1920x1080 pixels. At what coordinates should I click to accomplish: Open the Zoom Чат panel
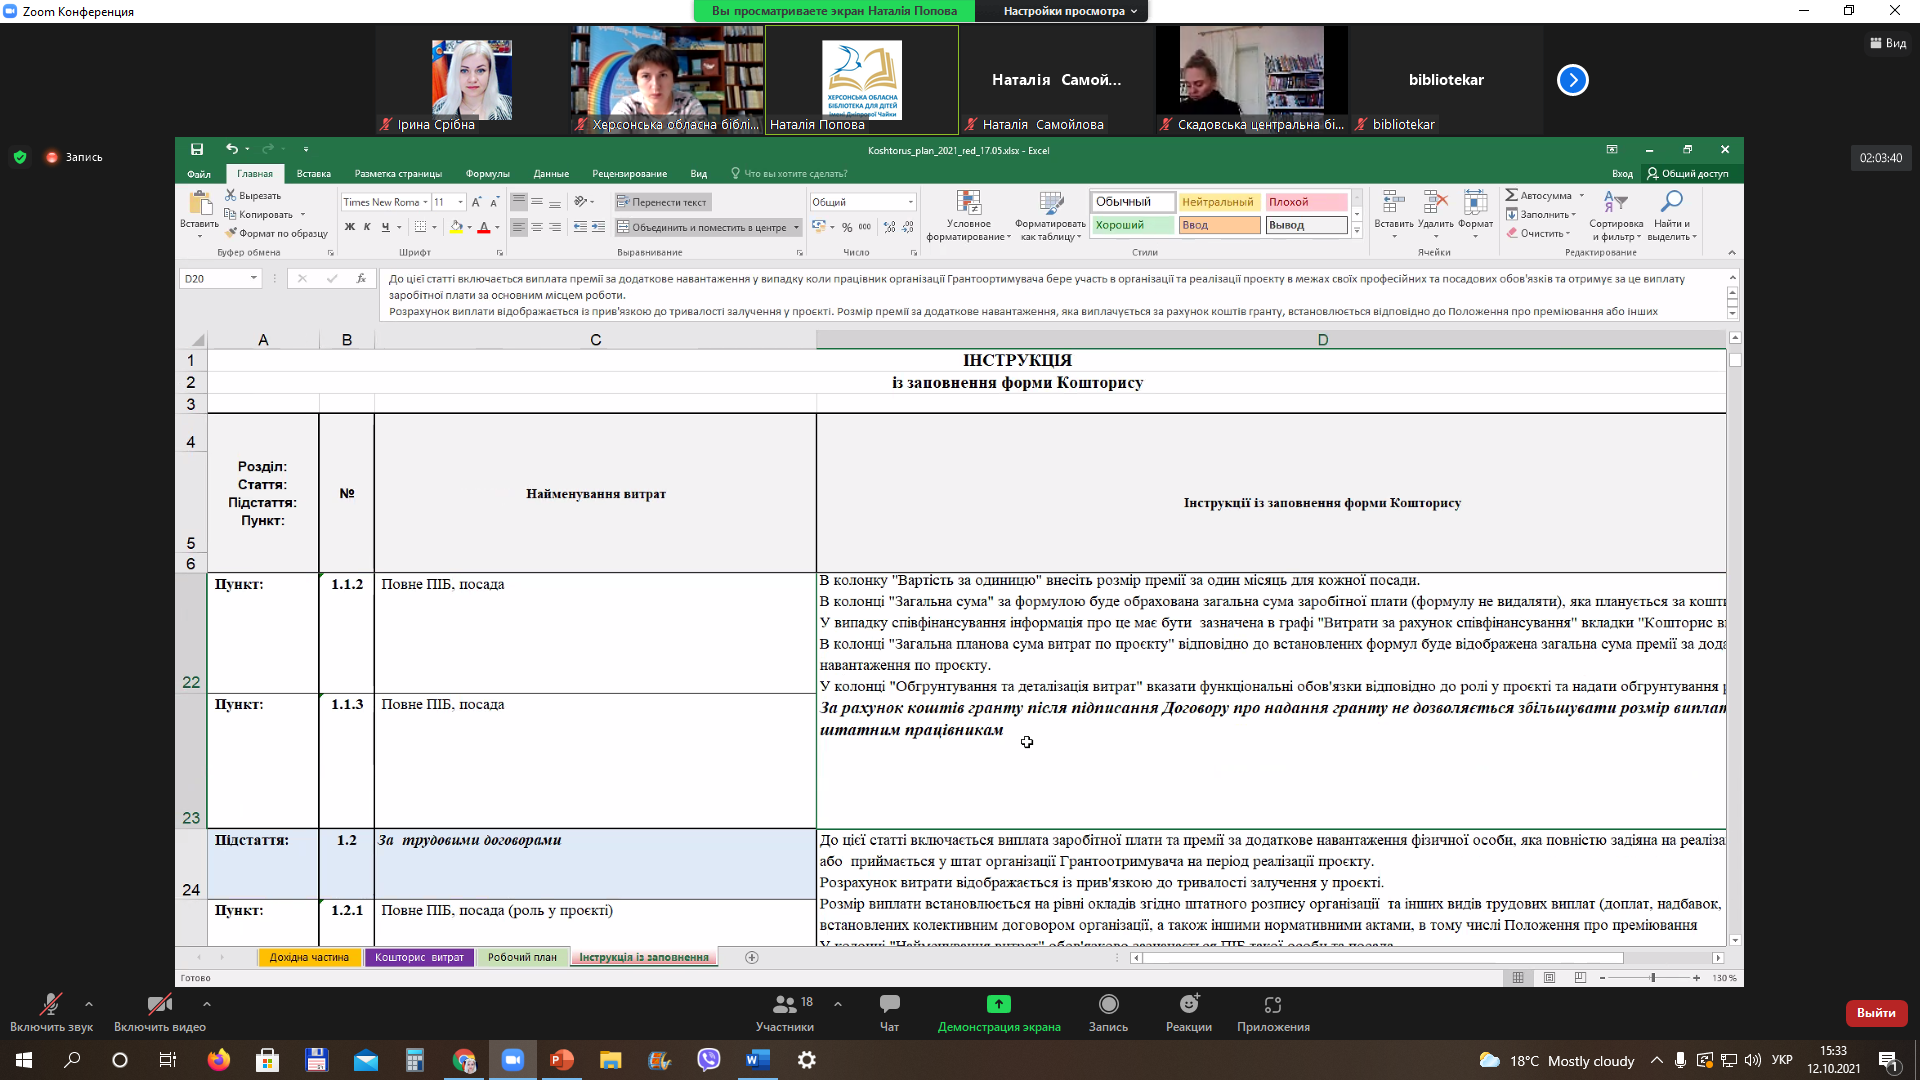(889, 1012)
